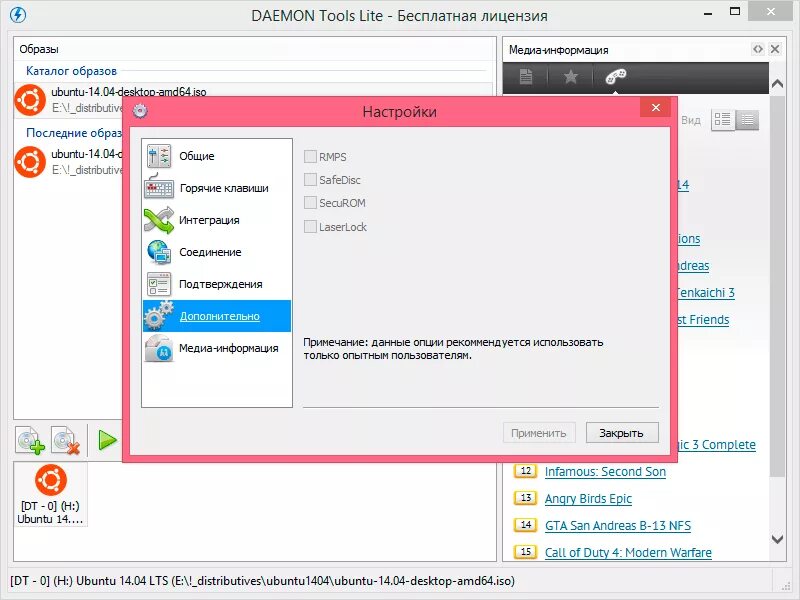Click the status bar DT-0 Ubuntu path text
Image resolution: width=800 pixels, height=600 pixels.
click(262, 581)
